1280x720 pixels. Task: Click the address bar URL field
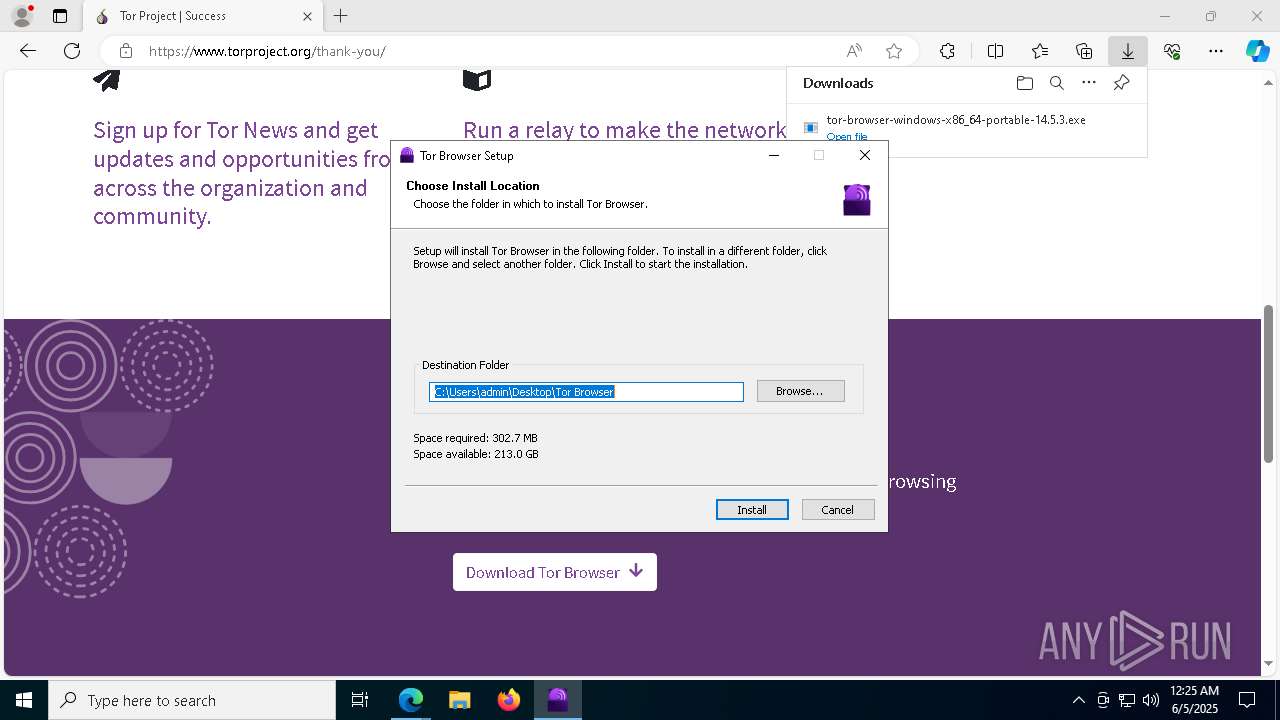480,51
